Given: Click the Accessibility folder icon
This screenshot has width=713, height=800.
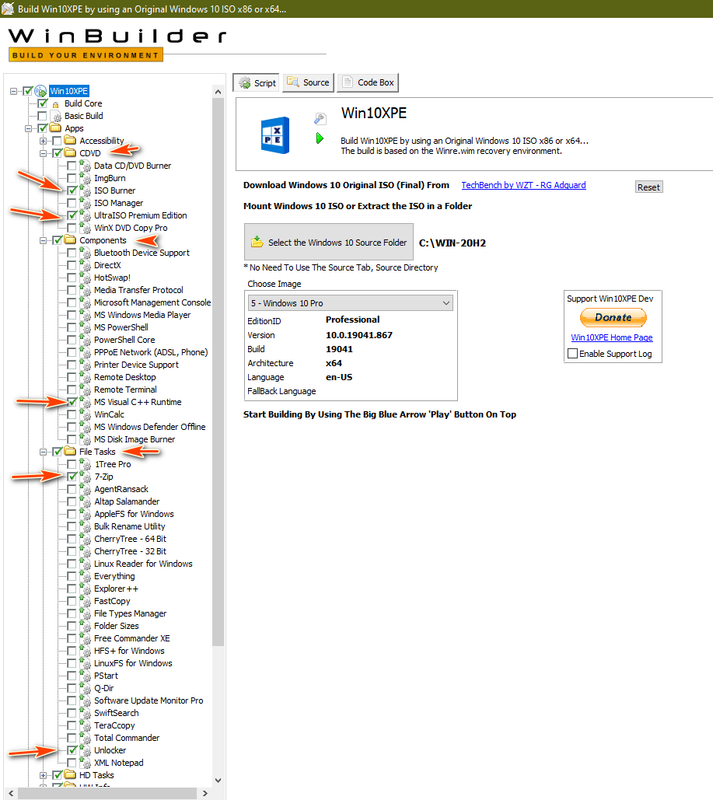Looking at the screenshot, I should pyautogui.click(x=70, y=140).
